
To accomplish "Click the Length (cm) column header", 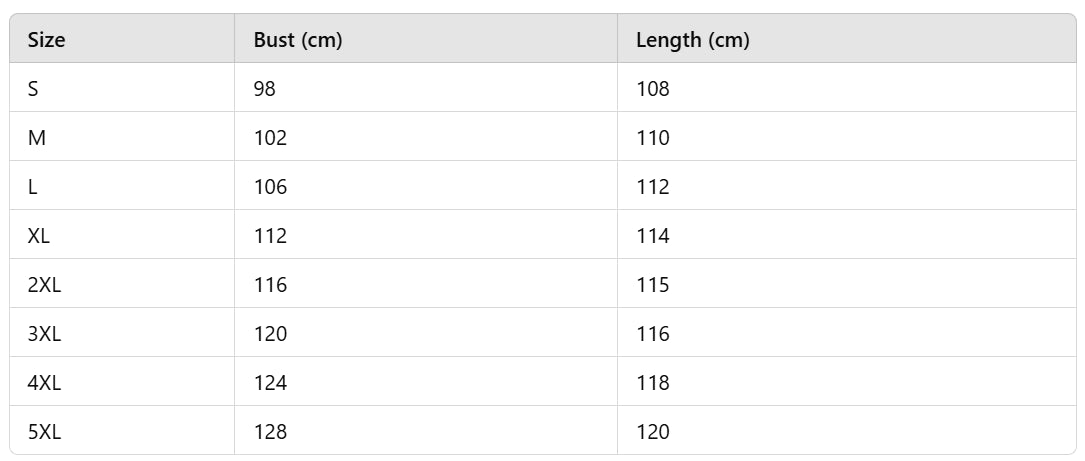I will click(692, 41).
